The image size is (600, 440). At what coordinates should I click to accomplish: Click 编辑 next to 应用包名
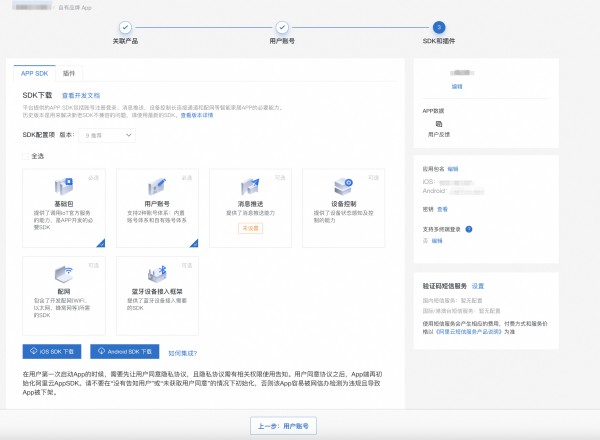click(453, 169)
